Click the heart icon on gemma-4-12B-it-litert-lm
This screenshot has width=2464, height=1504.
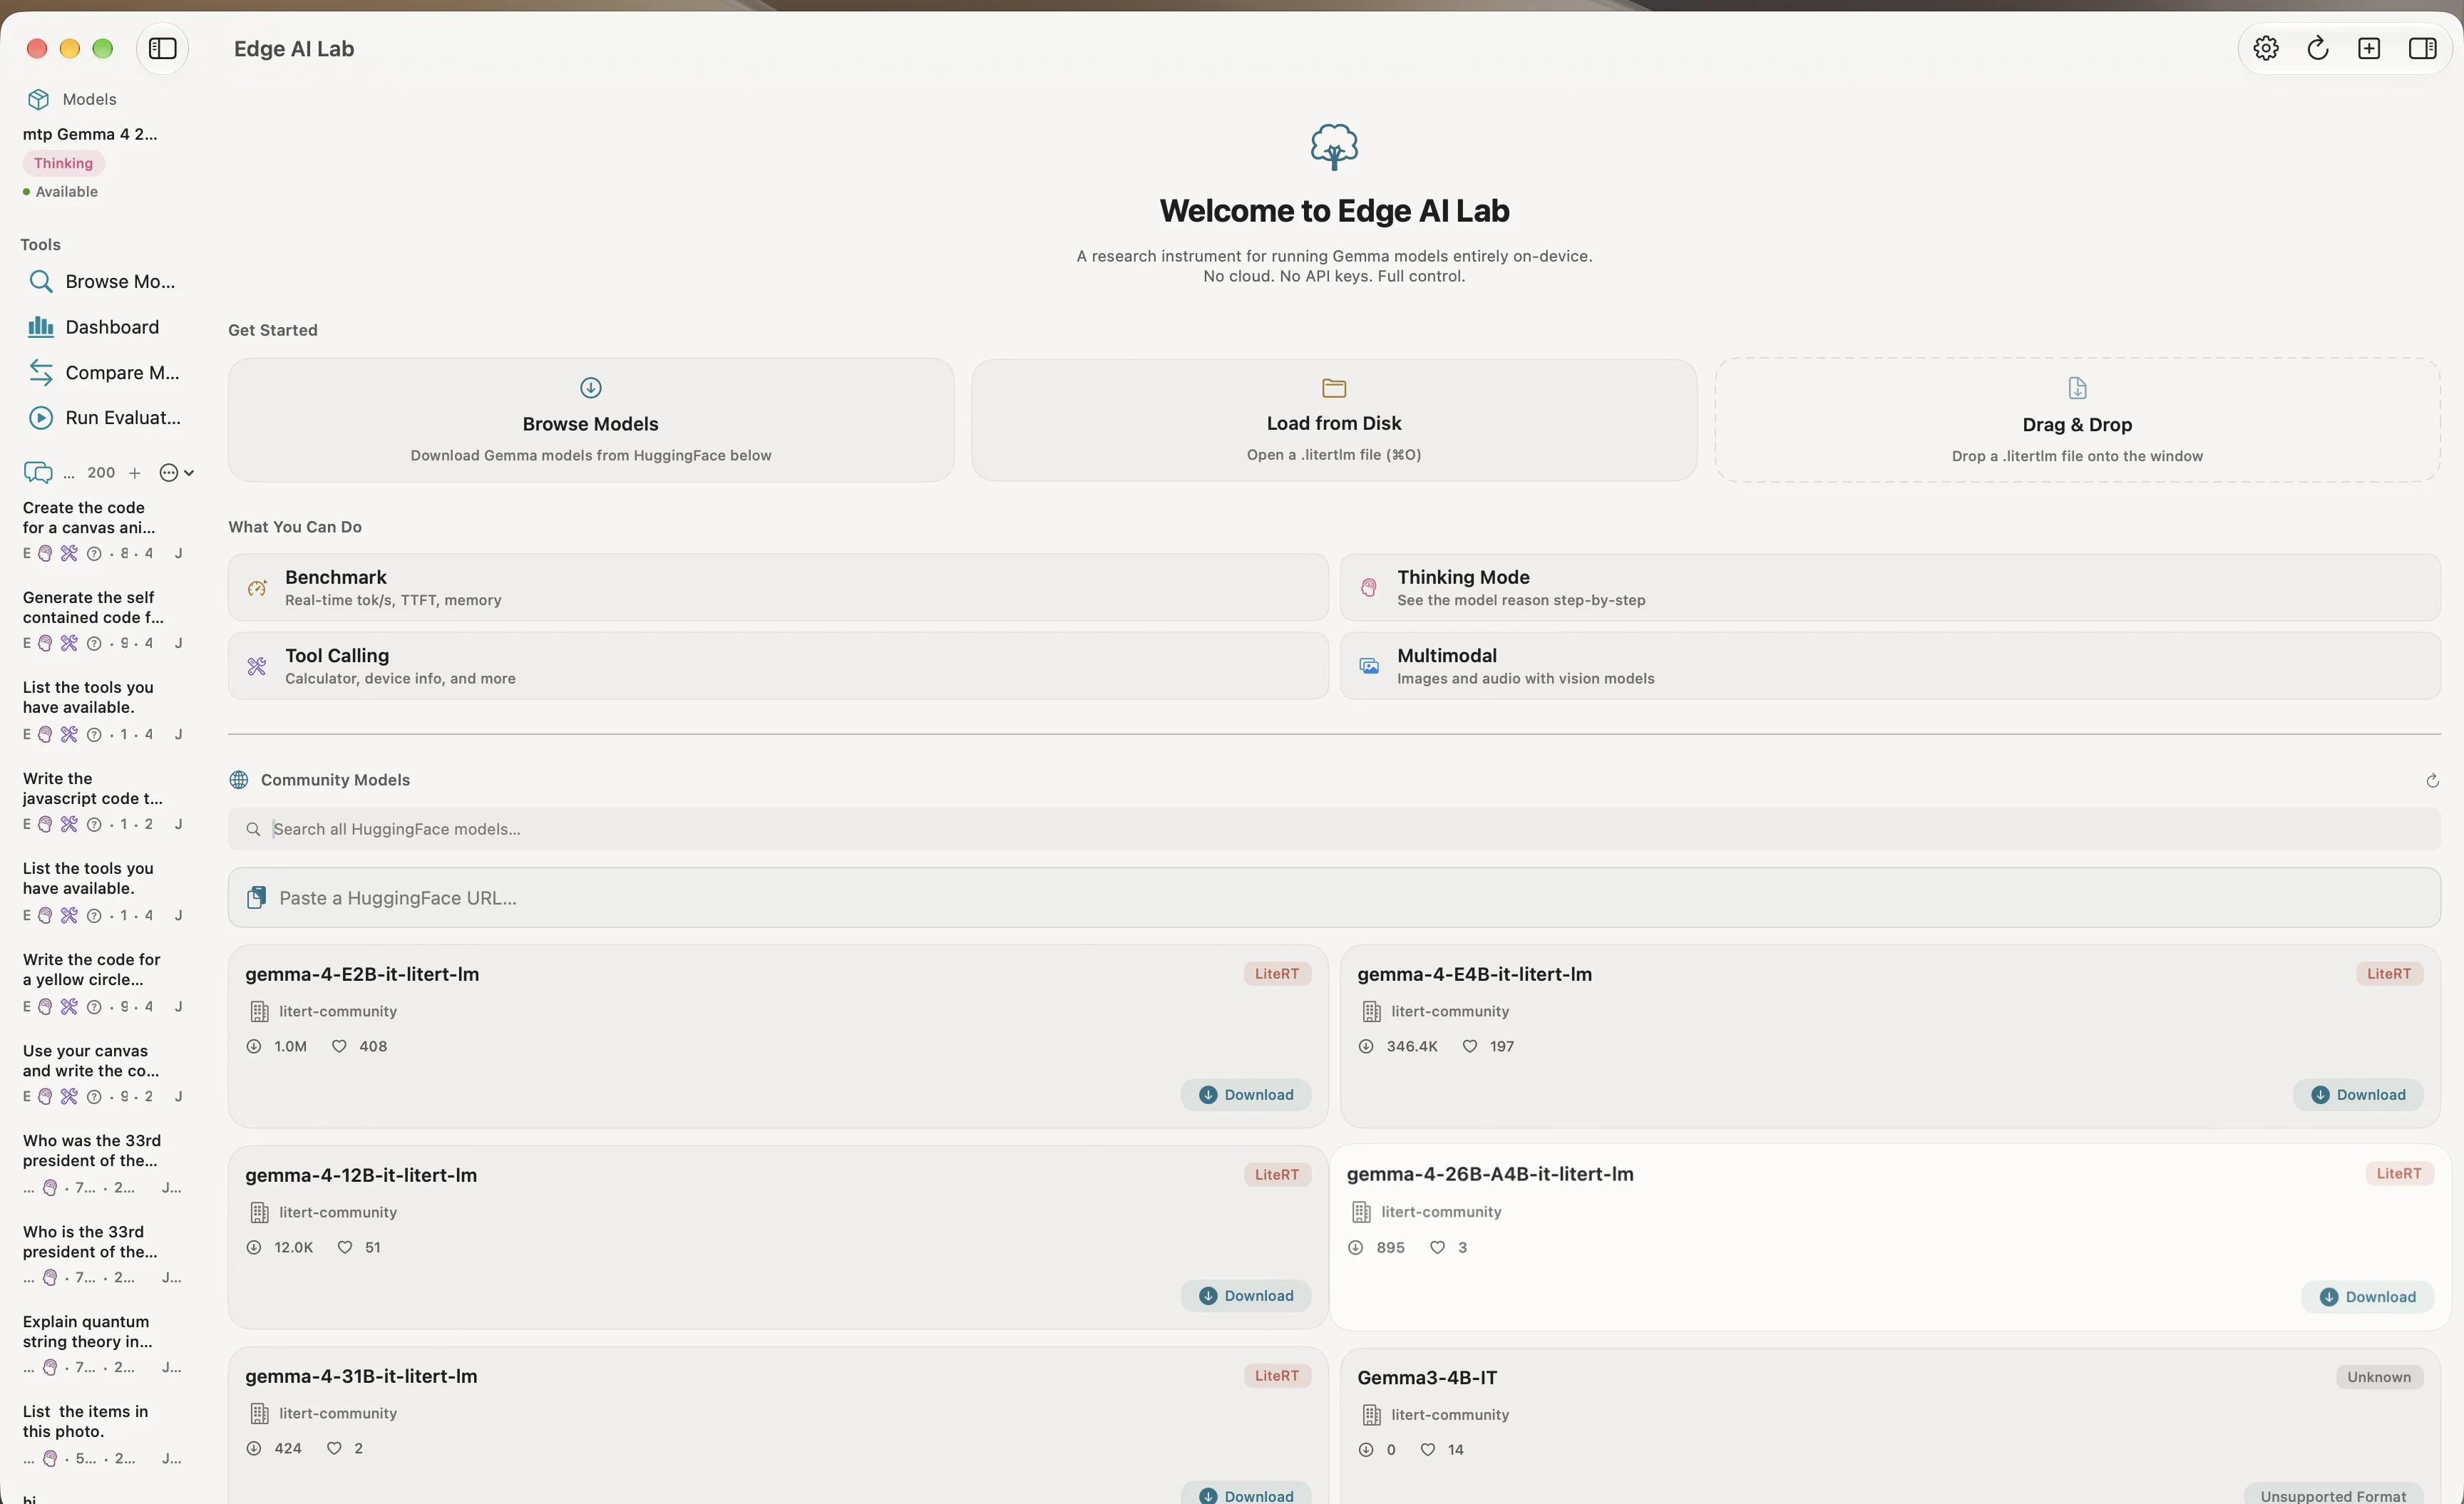pyautogui.click(x=345, y=1247)
